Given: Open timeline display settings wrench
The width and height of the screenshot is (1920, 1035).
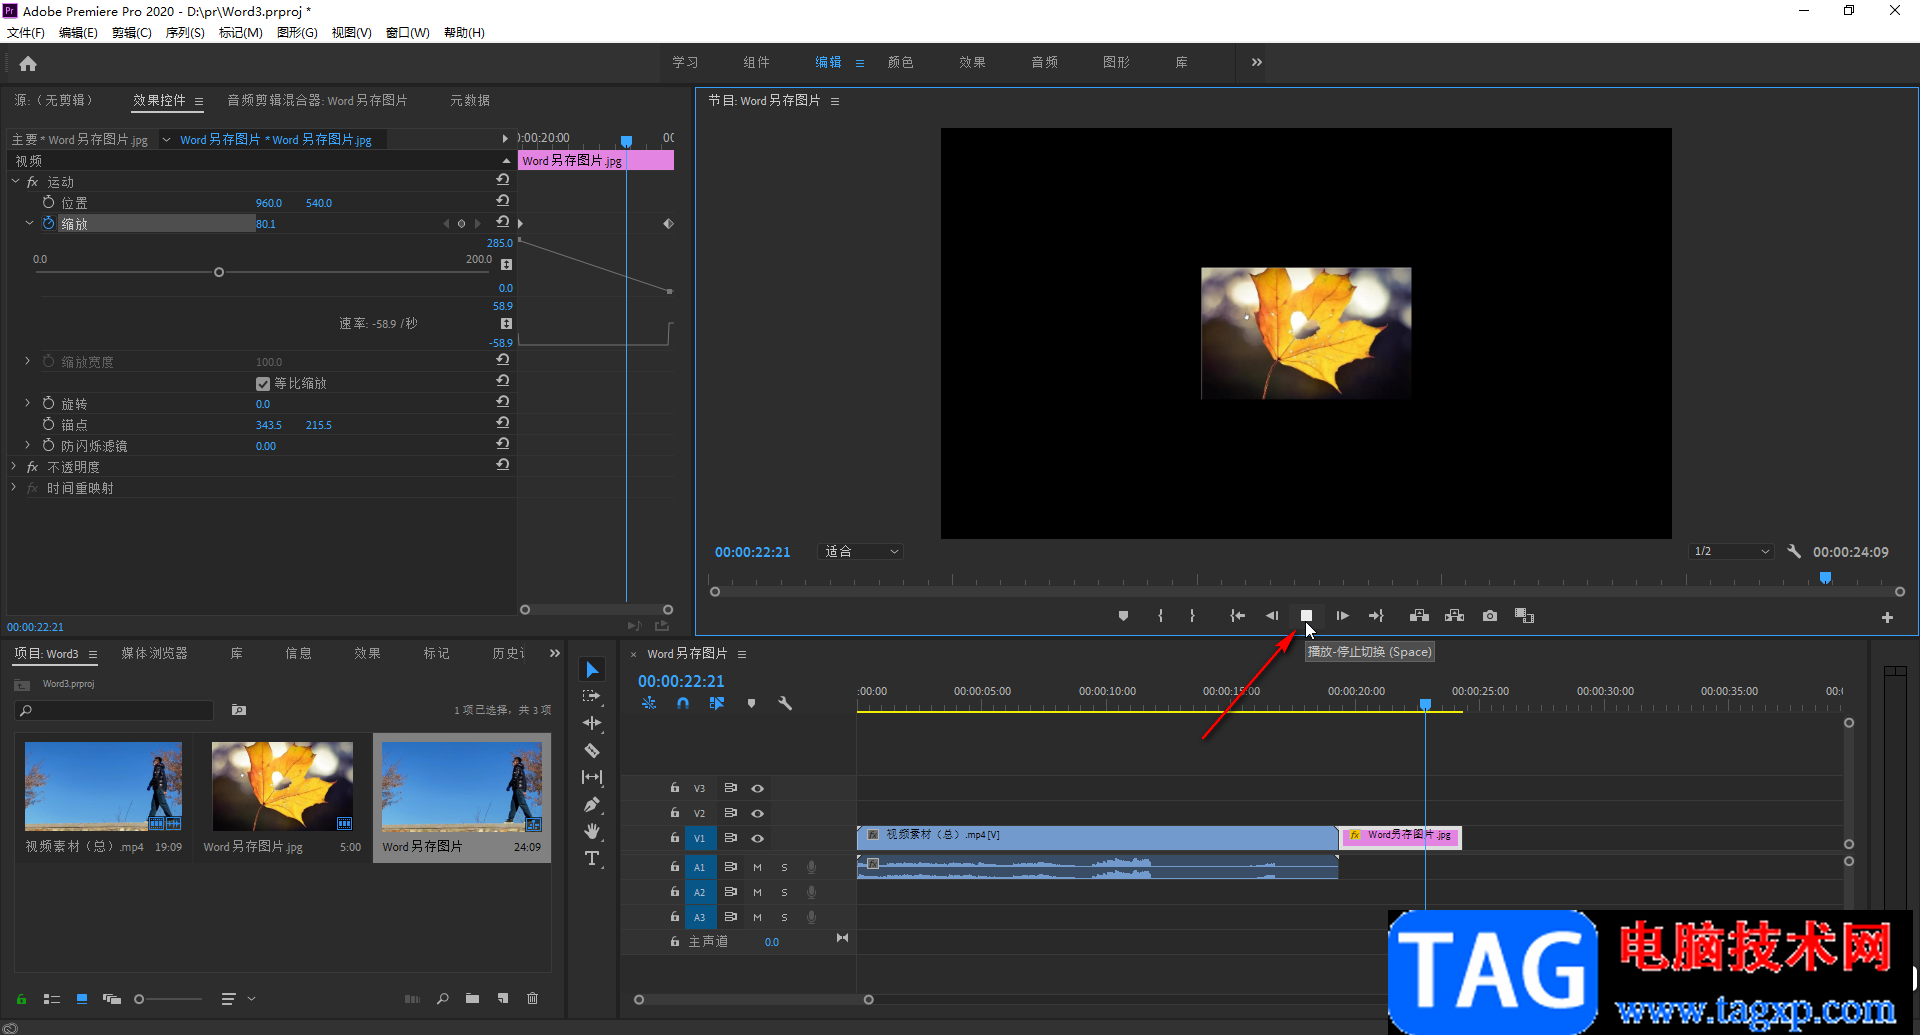Looking at the screenshot, I should [x=785, y=703].
